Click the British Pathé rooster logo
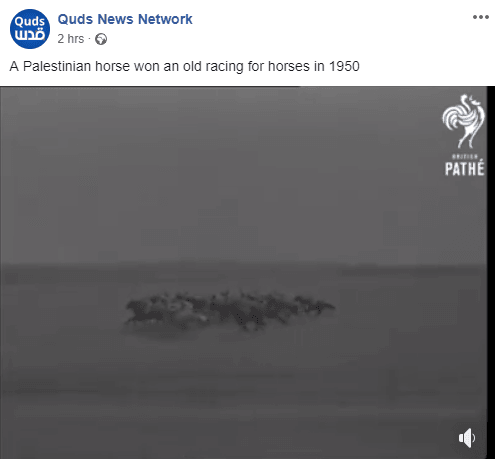495x459 pixels. click(x=464, y=121)
